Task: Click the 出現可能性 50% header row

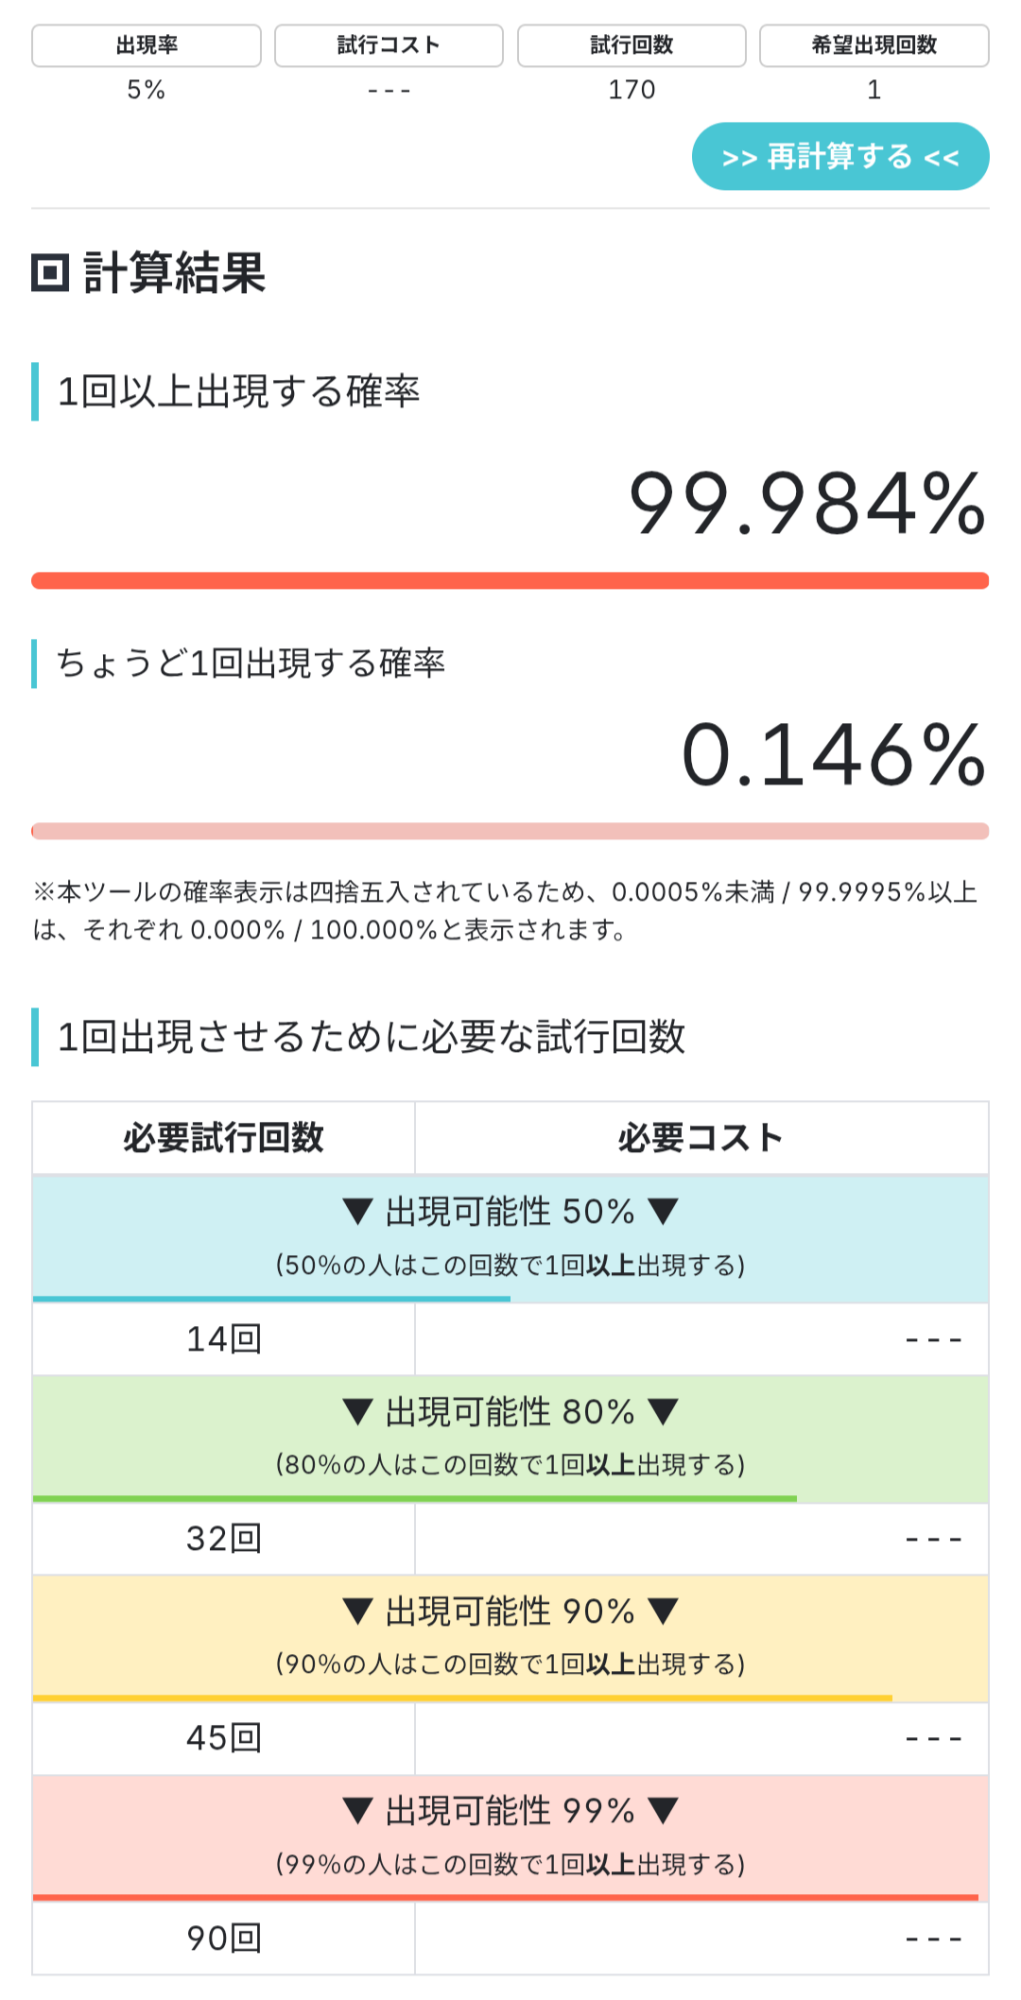Action: (510, 1237)
